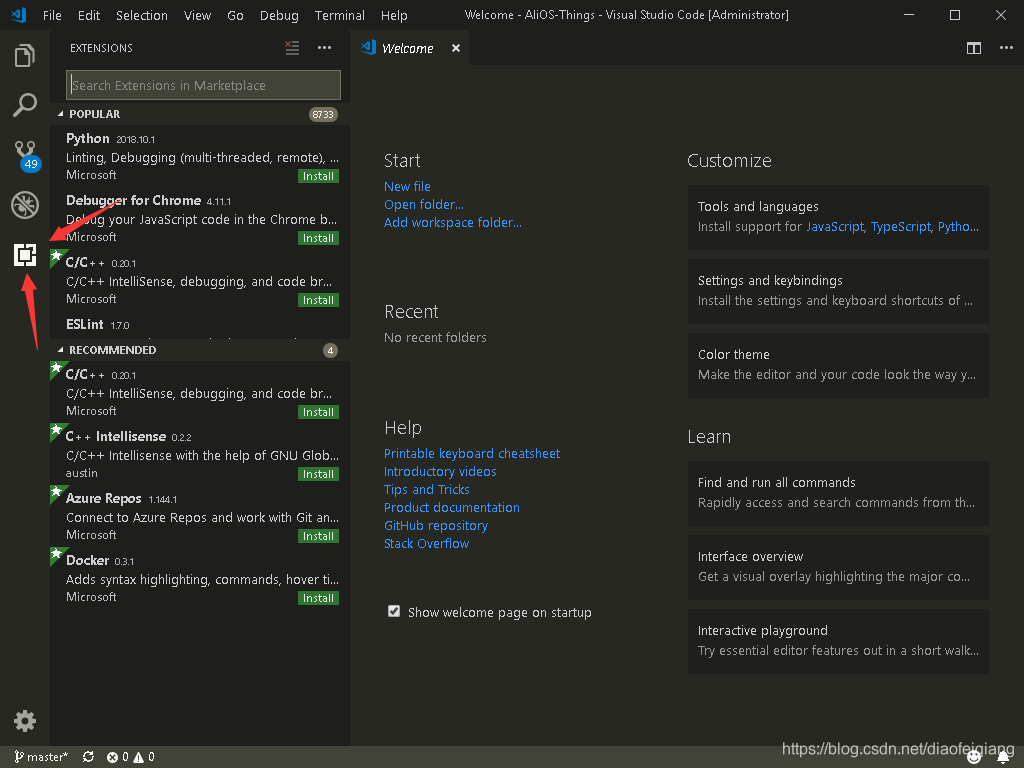
Task: Click JavaScript link under Tools and languages
Action: tap(835, 227)
